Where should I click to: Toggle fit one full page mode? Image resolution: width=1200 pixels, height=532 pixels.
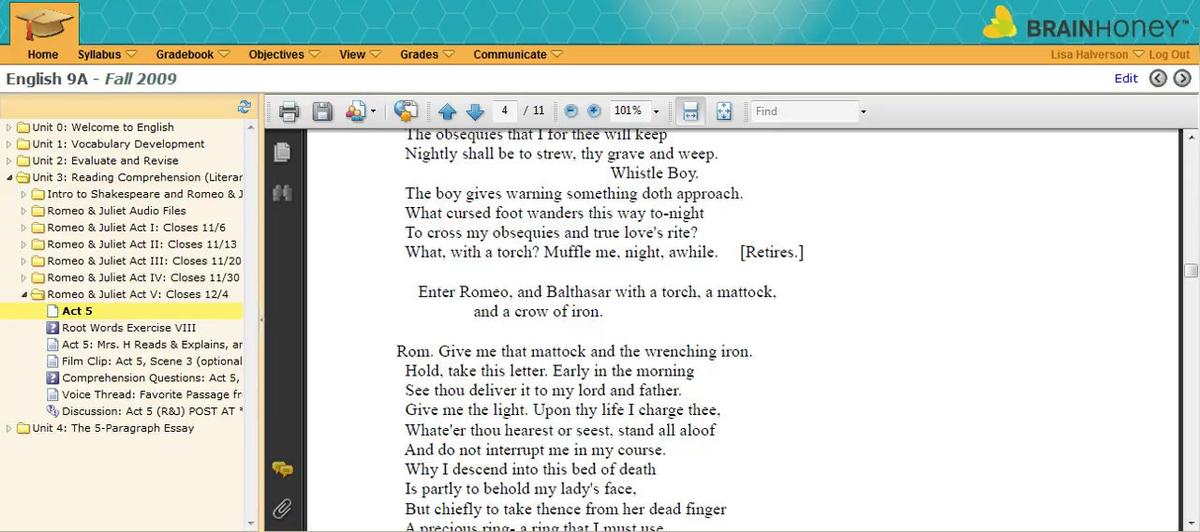point(725,111)
